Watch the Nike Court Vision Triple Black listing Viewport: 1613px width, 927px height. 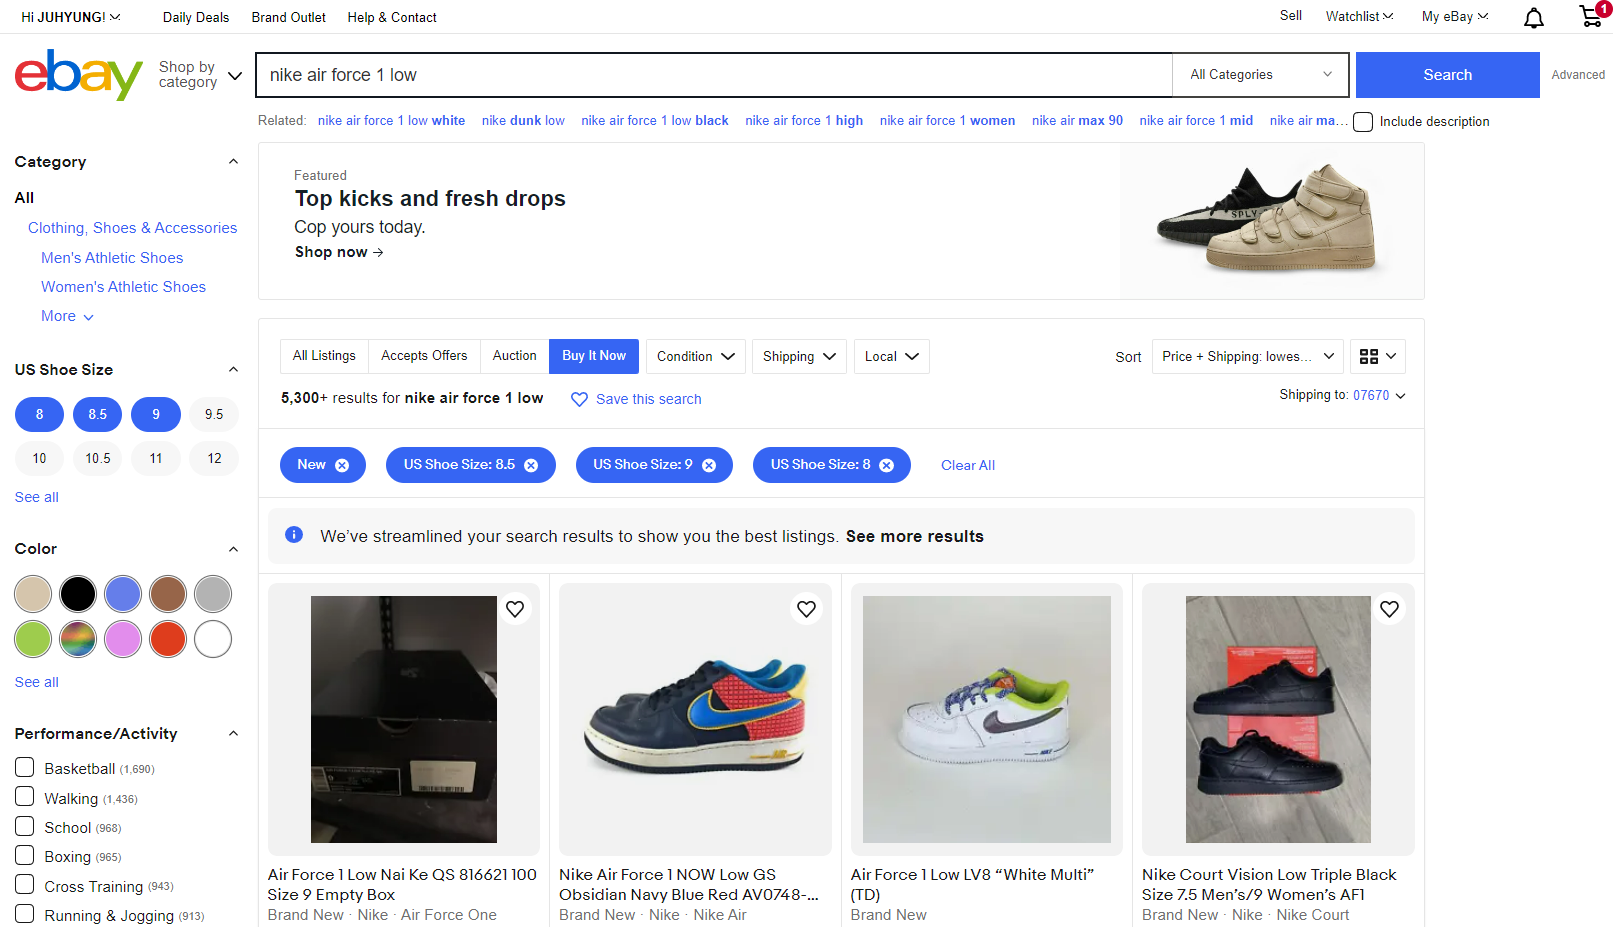[x=1389, y=609]
